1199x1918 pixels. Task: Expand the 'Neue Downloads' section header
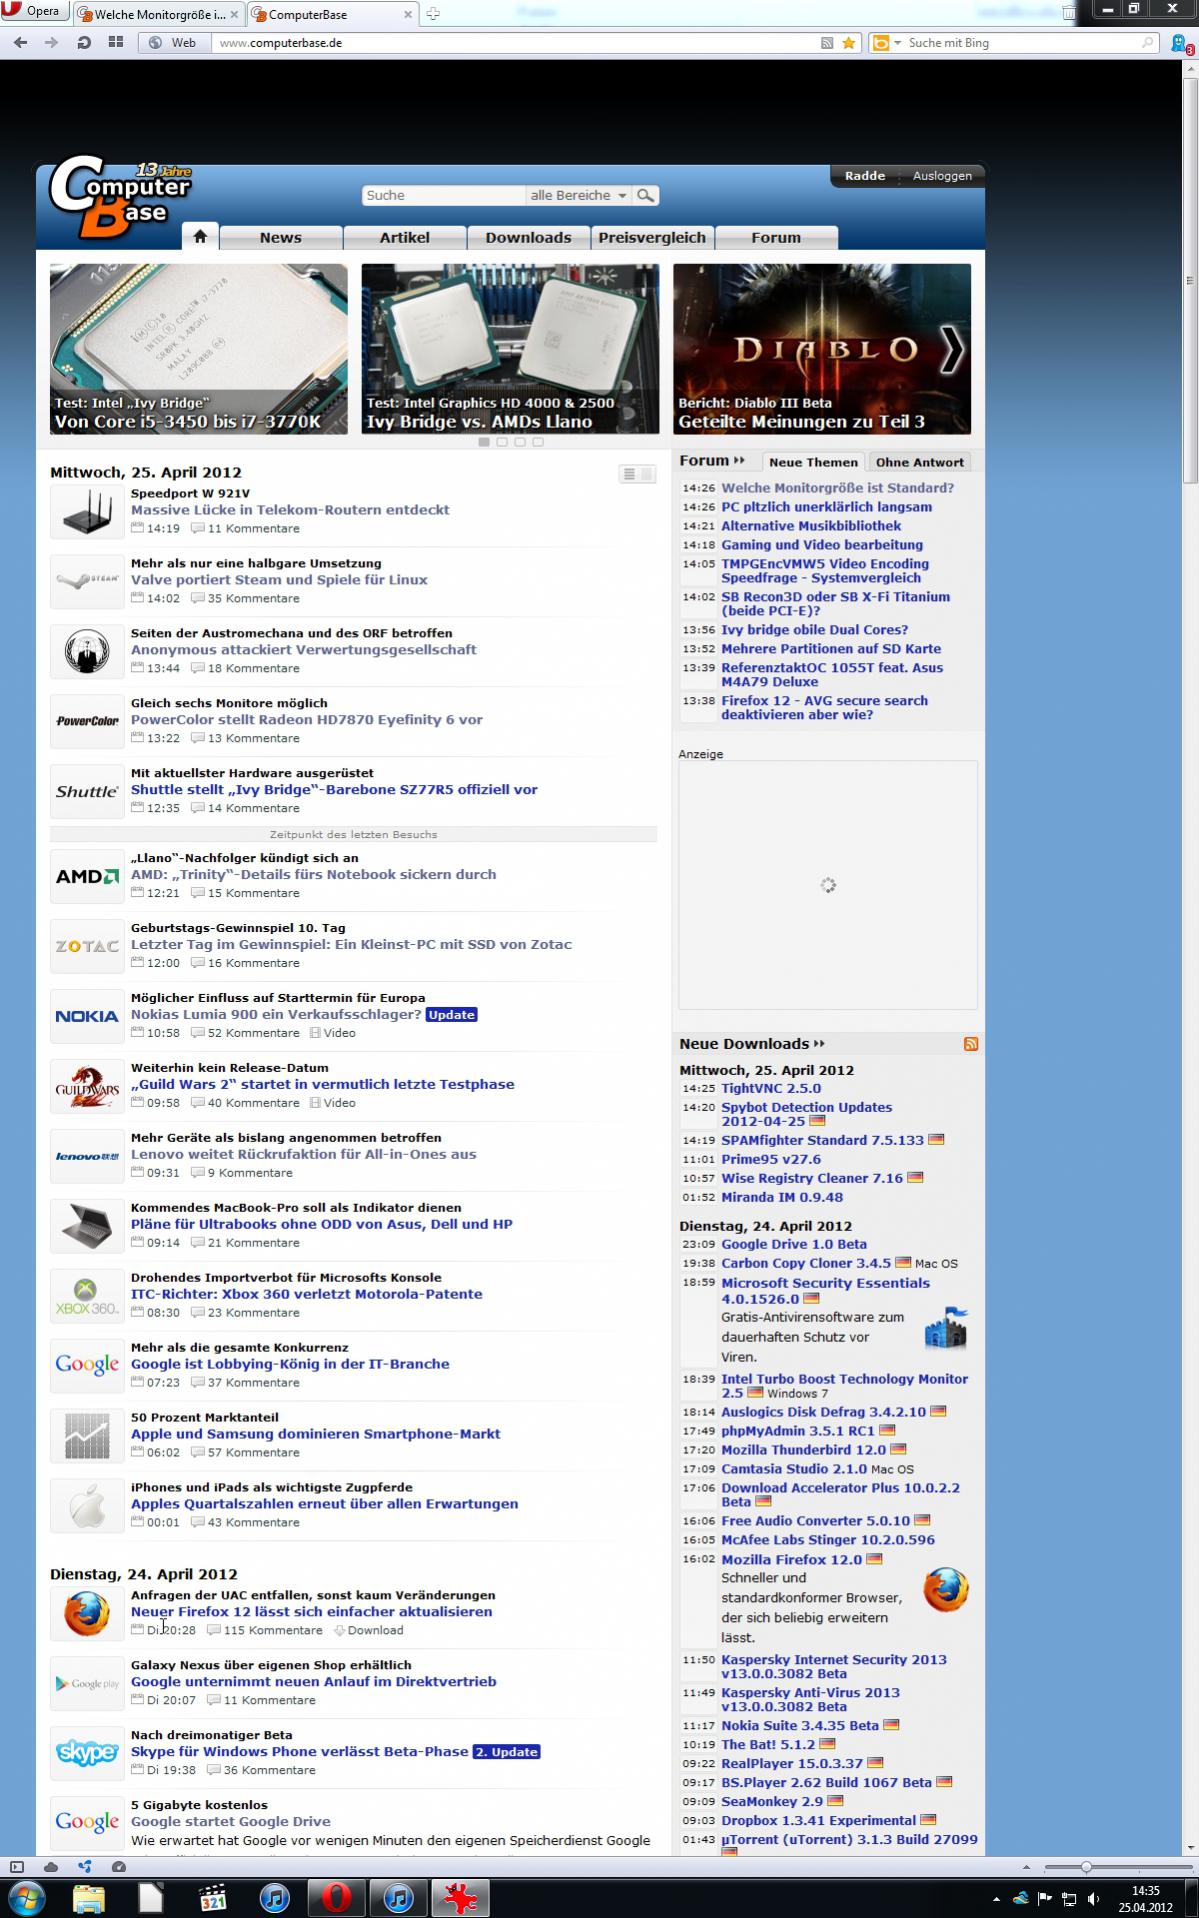(752, 1043)
